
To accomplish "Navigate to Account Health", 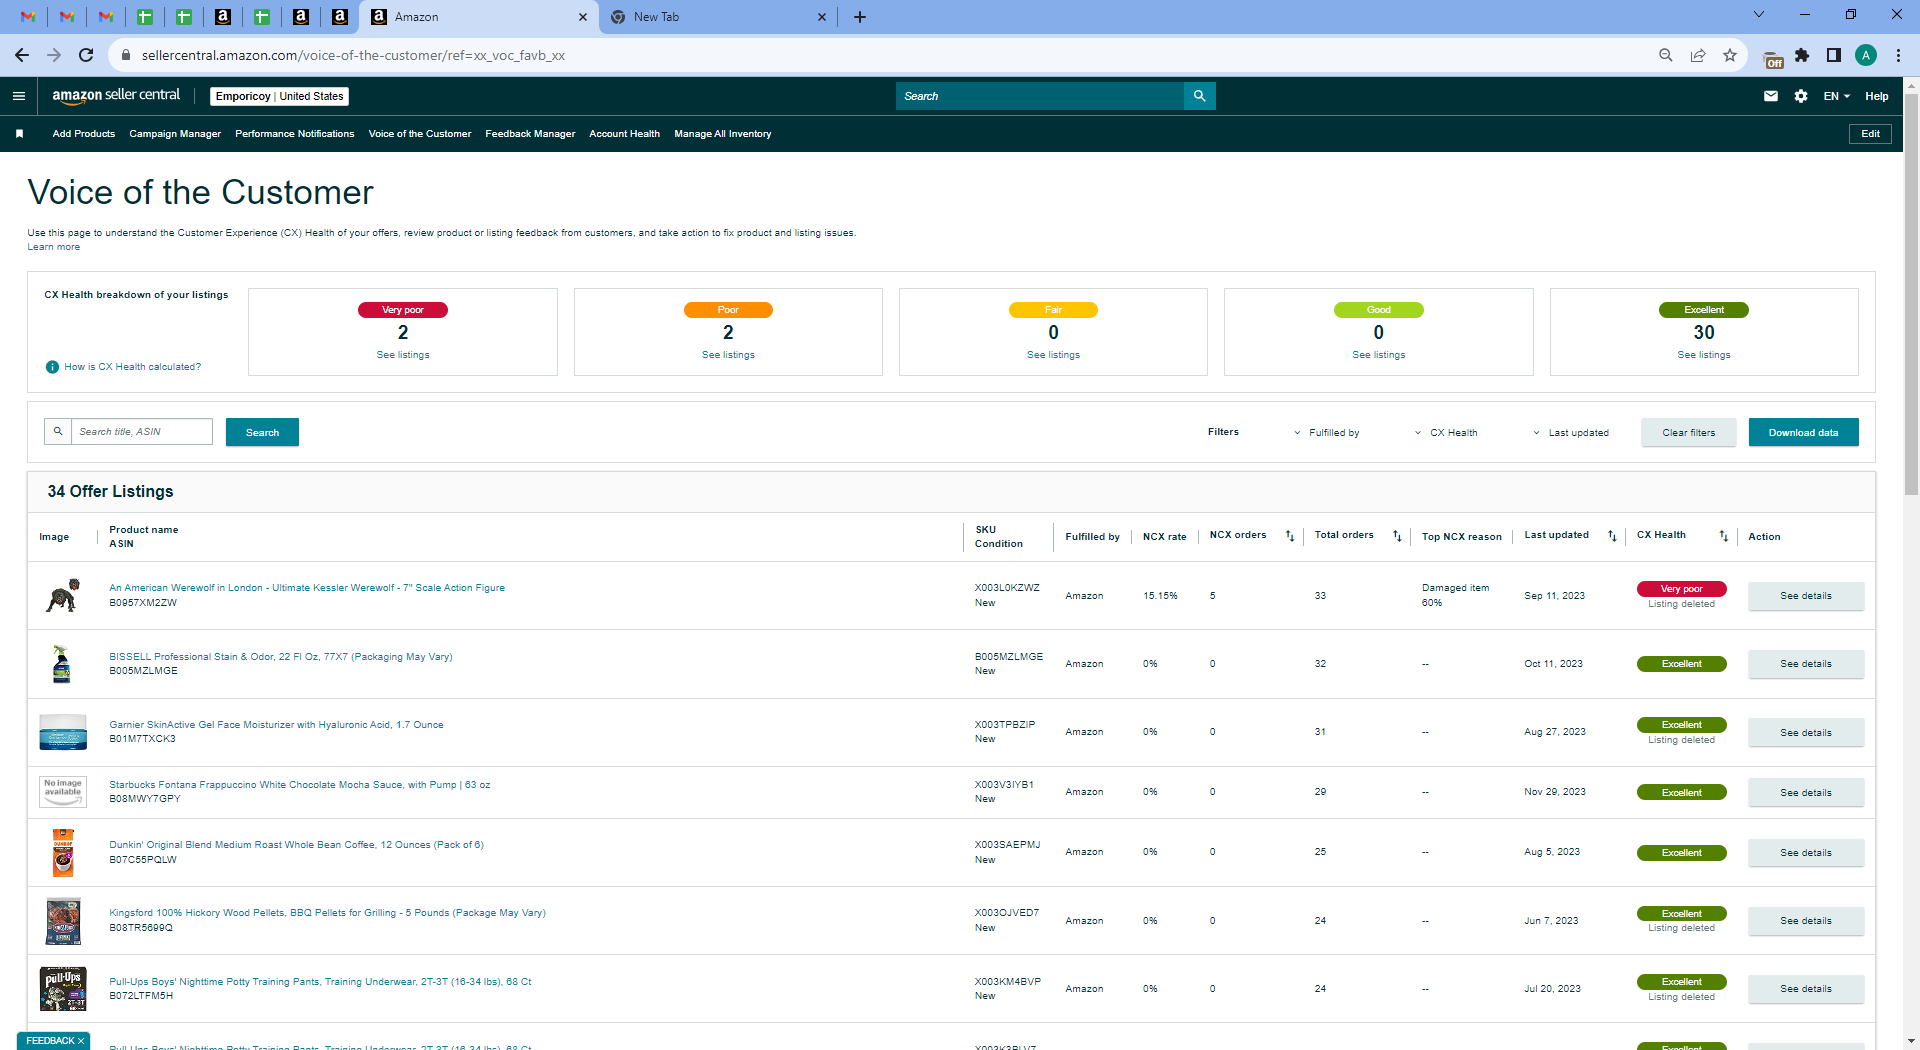I will pos(625,134).
